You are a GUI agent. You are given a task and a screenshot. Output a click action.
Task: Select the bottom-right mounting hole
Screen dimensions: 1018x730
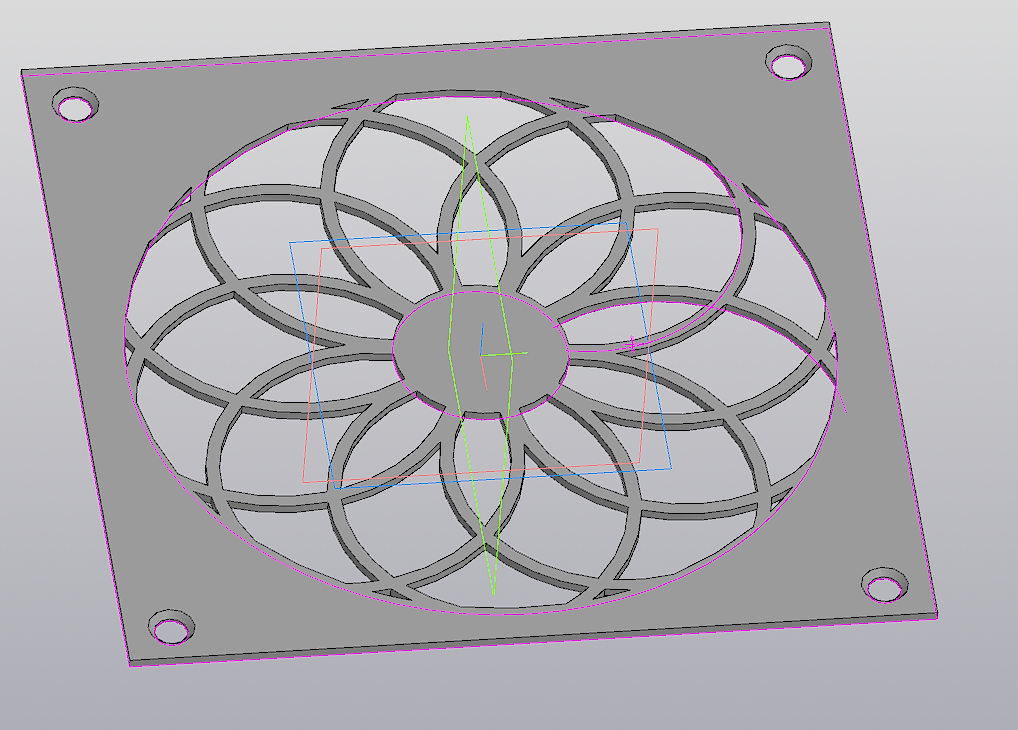coord(885,585)
